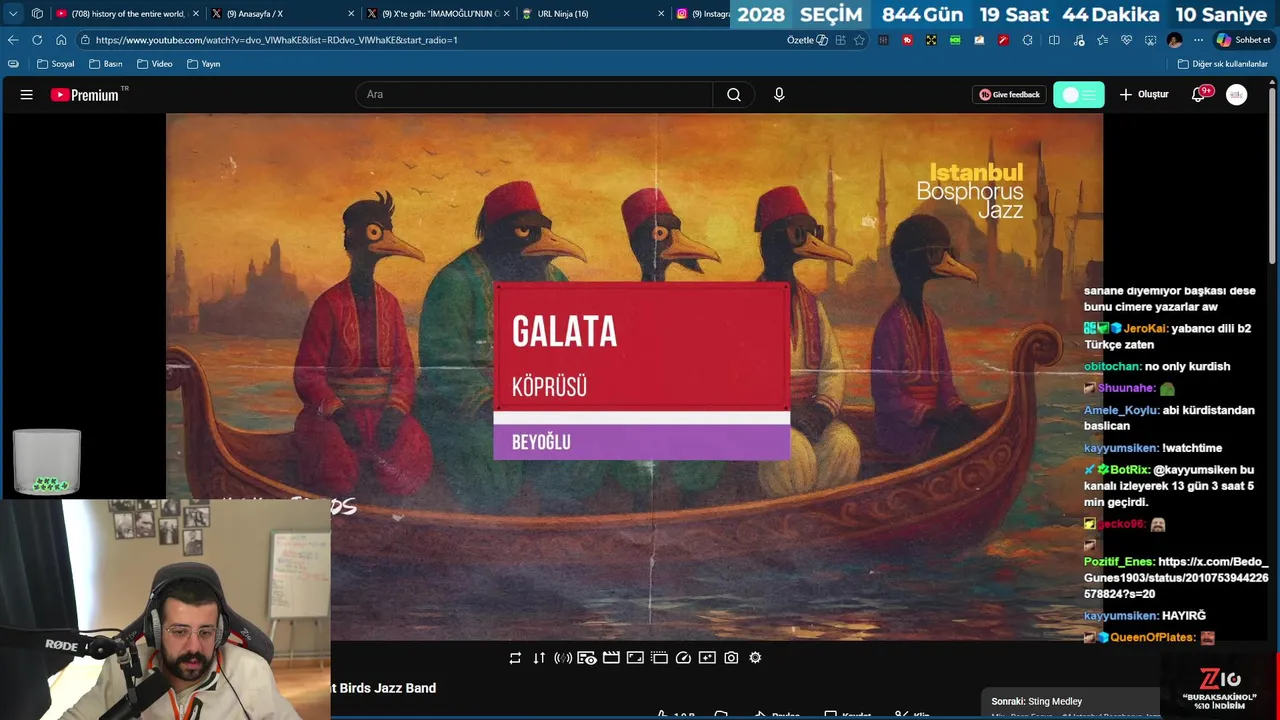1280x720 pixels.
Task: Click the green extension icon in browser toolbar
Action: pos(955,40)
